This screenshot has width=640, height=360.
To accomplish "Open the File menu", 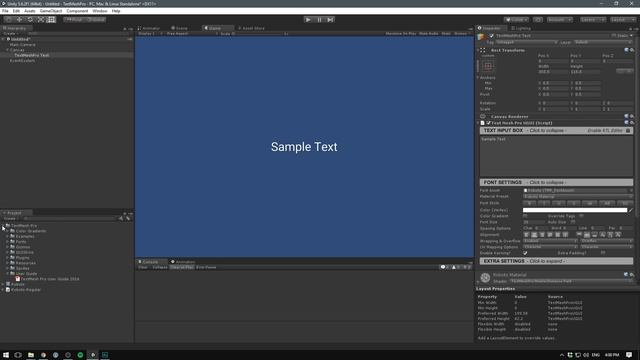I will (5, 11).
